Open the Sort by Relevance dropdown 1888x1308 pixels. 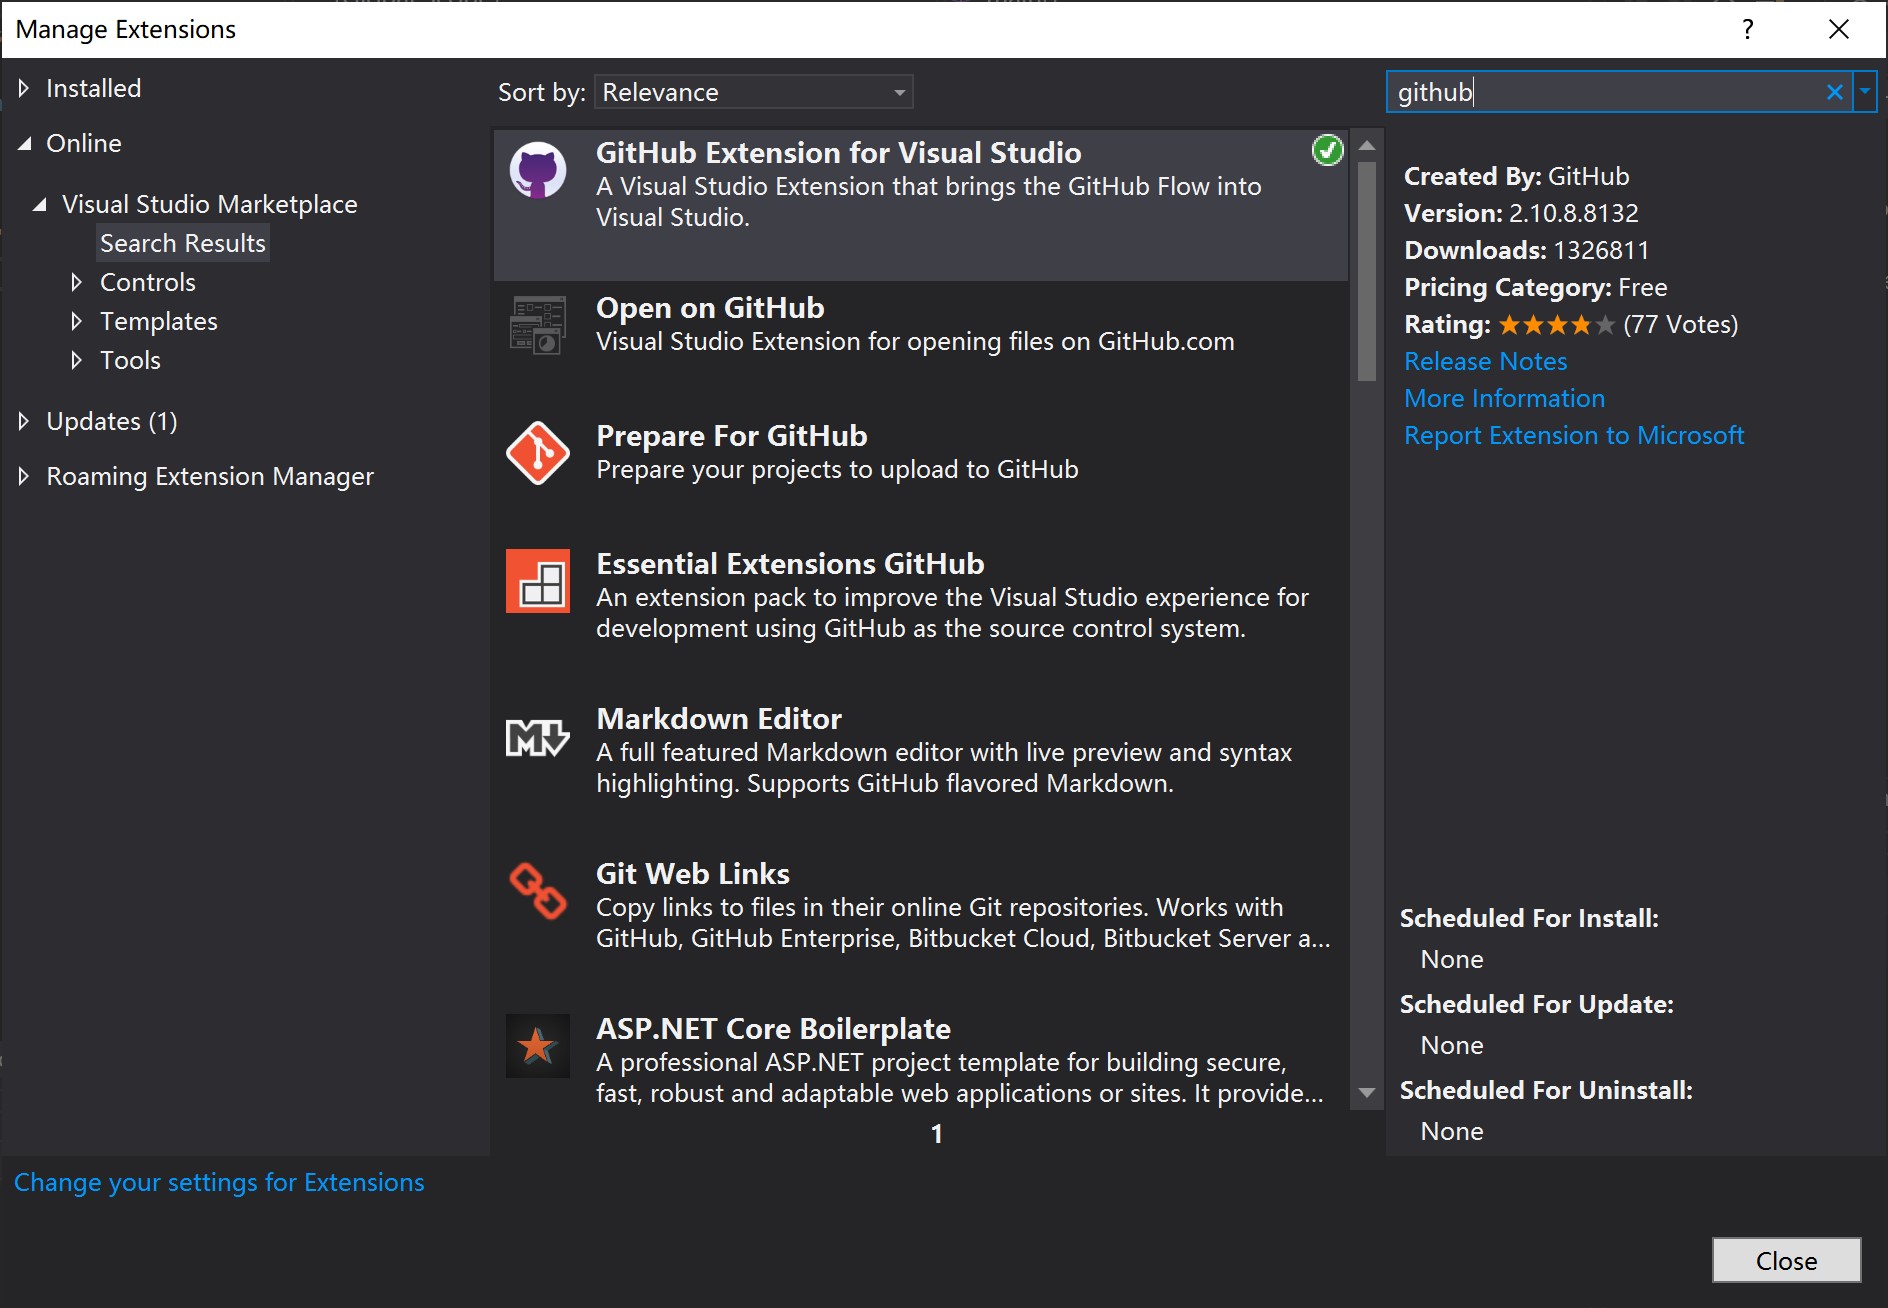pyautogui.click(x=754, y=92)
